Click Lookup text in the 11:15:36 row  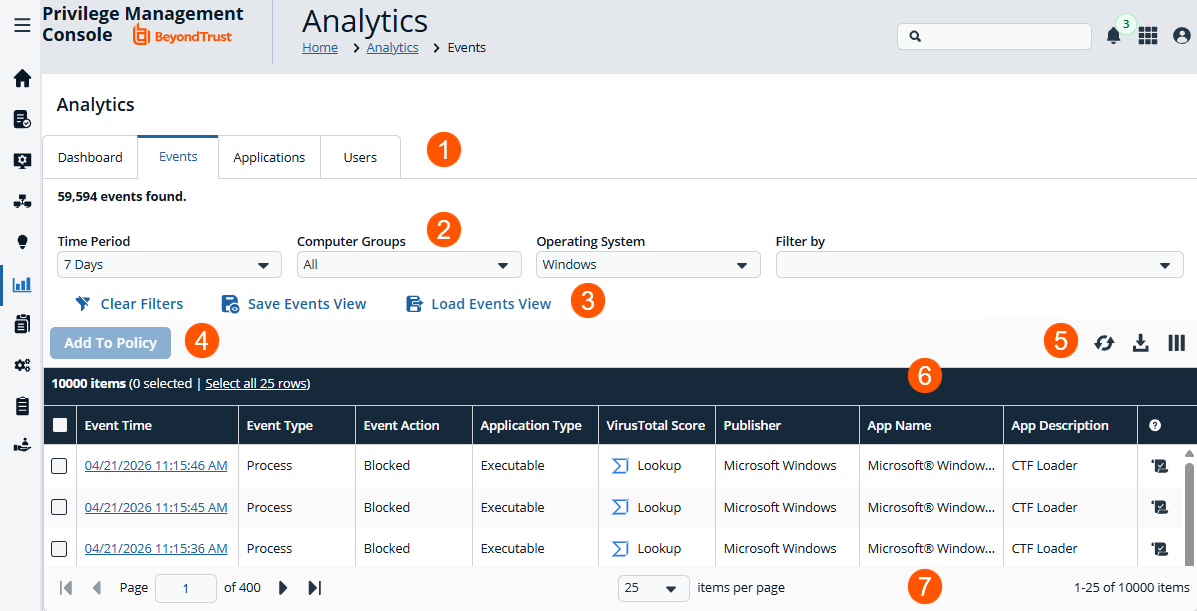659,548
